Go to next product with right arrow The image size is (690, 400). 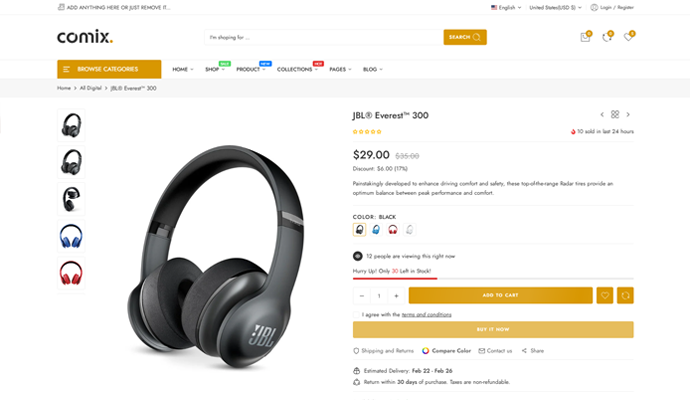pos(628,115)
